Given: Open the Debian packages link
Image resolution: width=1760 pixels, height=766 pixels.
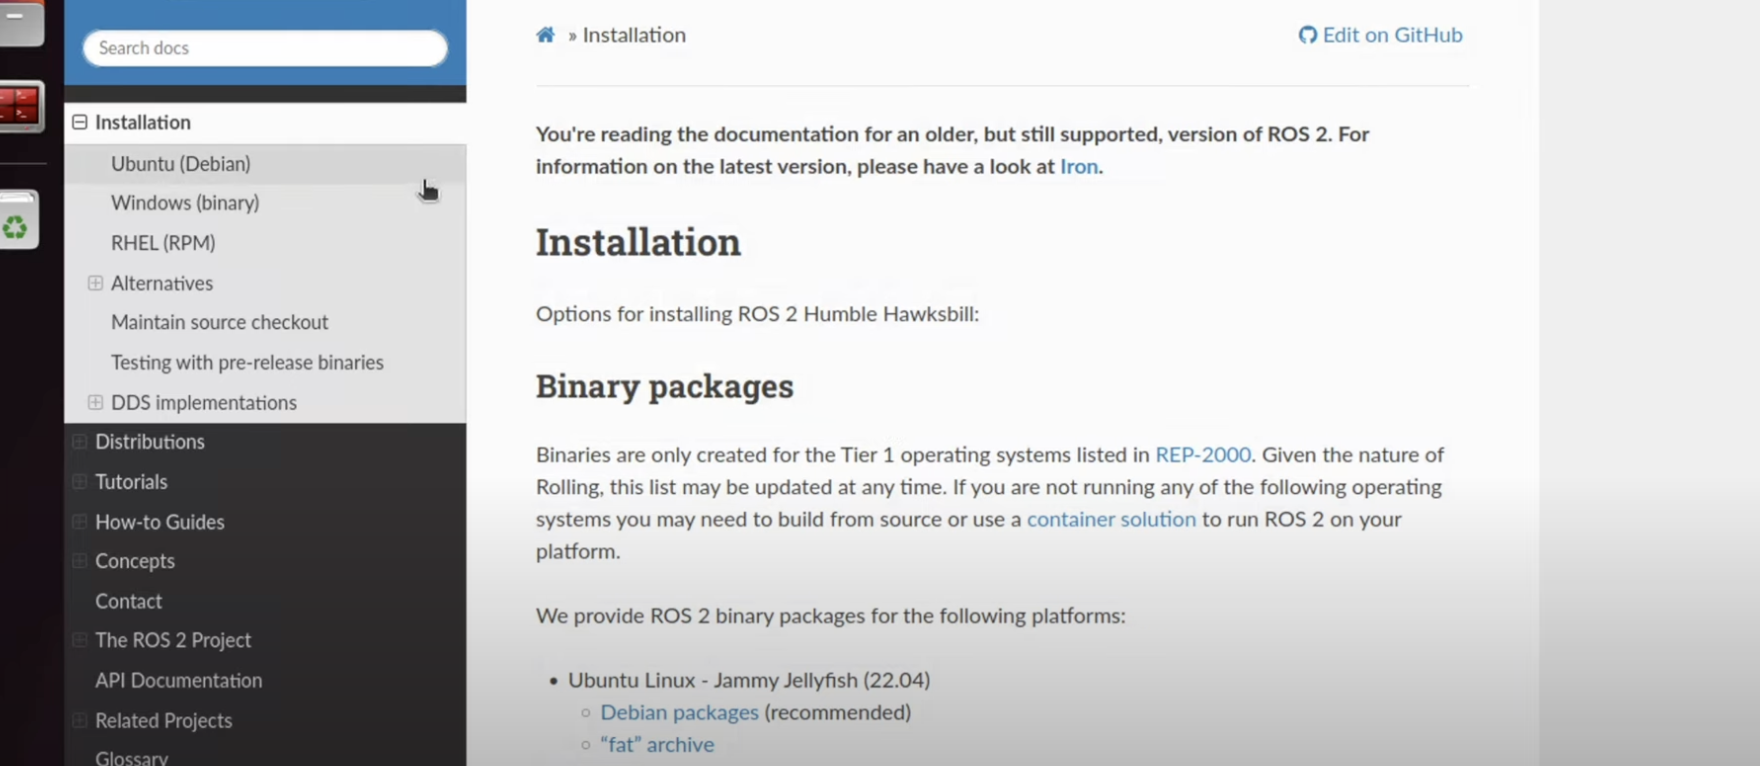Looking at the screenshot, I should 679,712.
